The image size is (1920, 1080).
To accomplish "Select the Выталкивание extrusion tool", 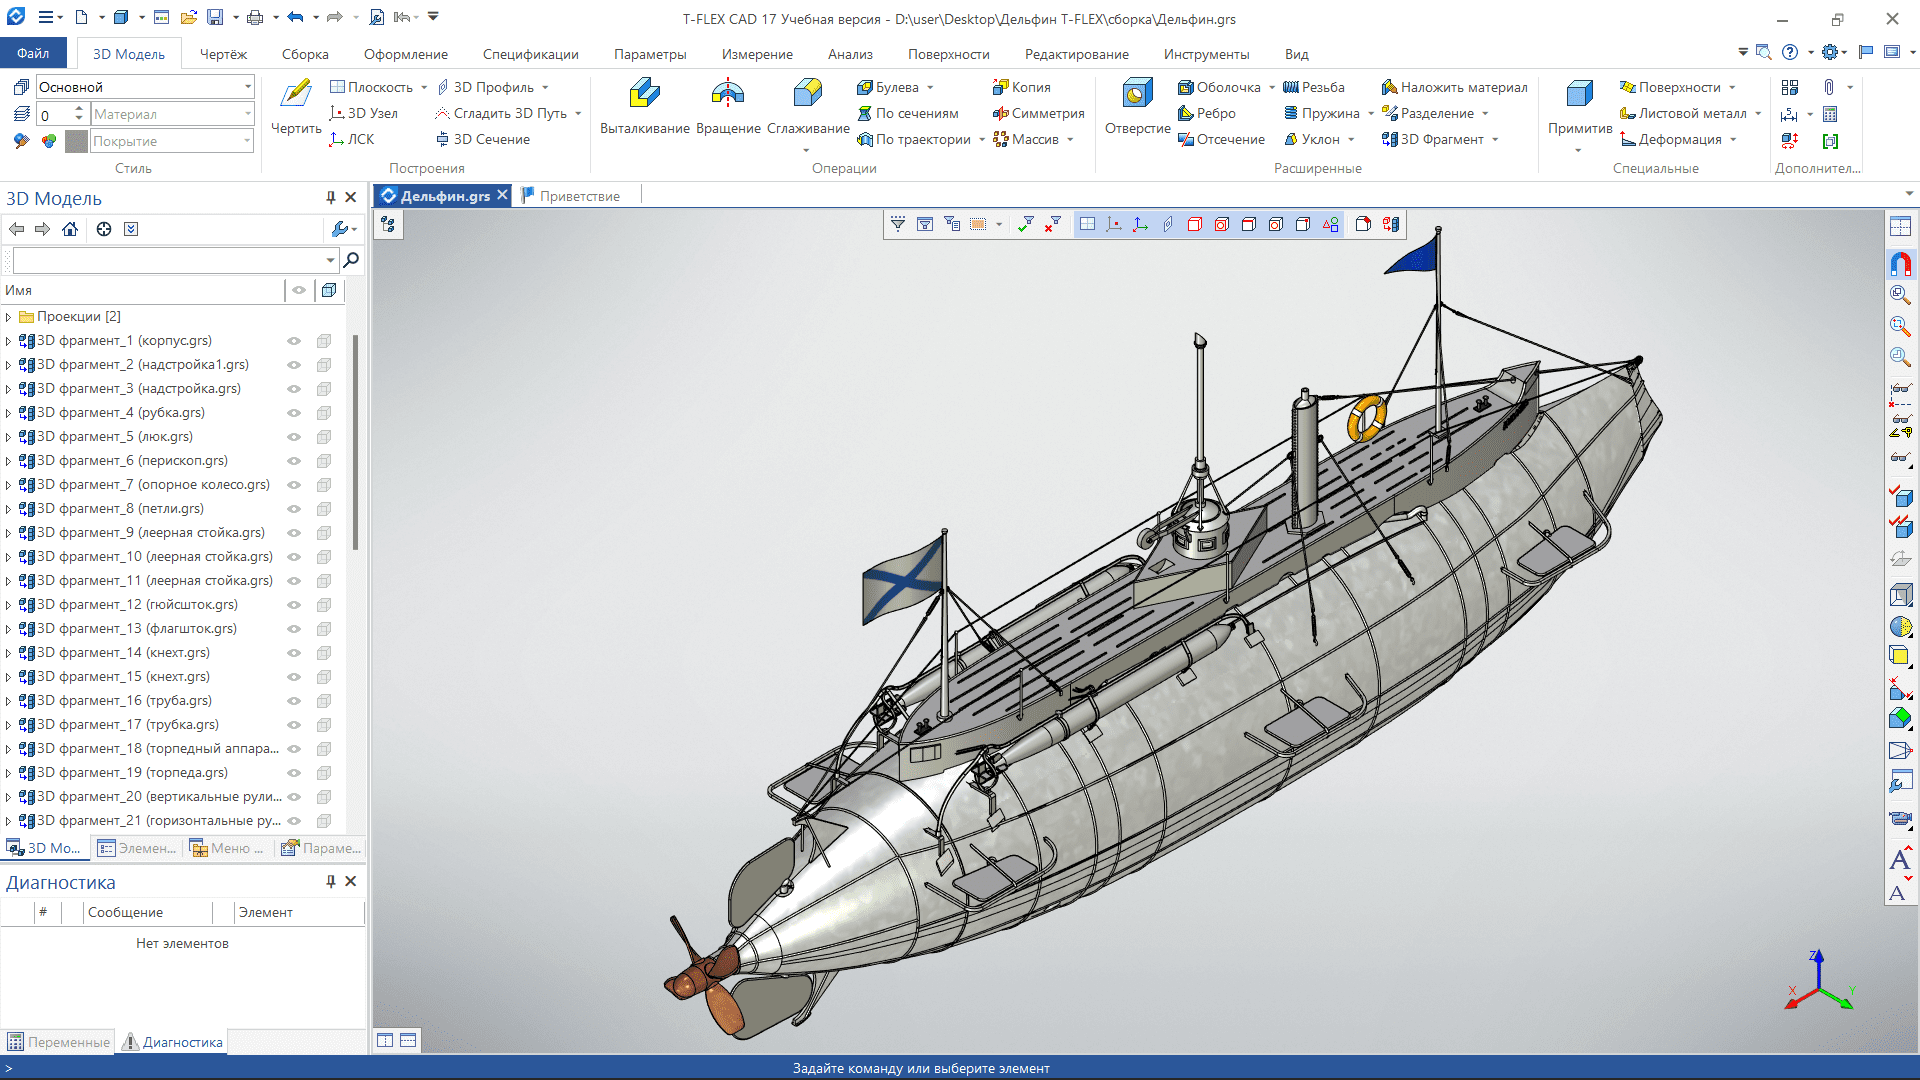I will click(644, 107).
